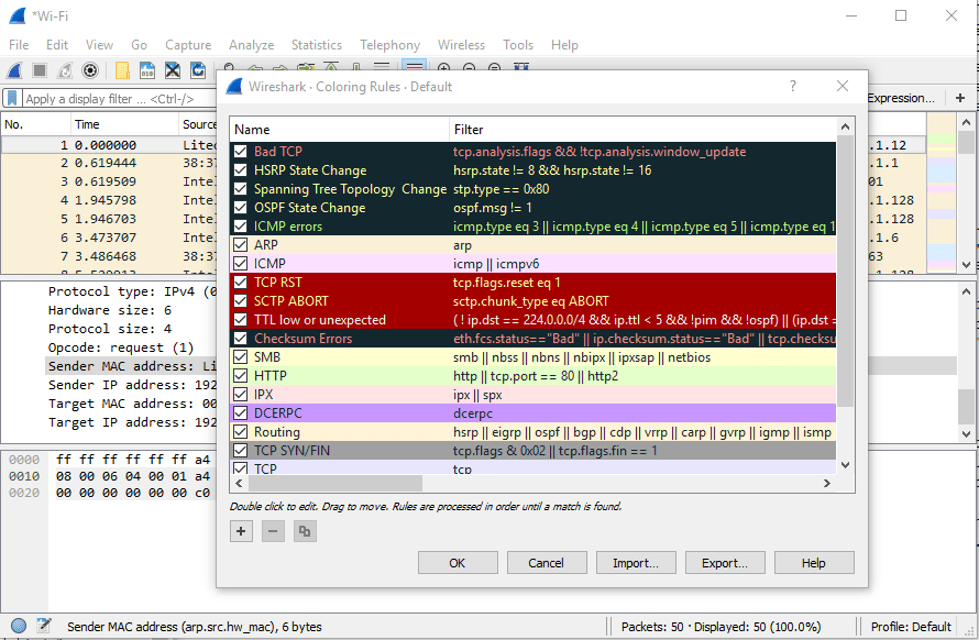Click OK in Coloring Rules dialog
979x640 pixels.
click(457, 563)
